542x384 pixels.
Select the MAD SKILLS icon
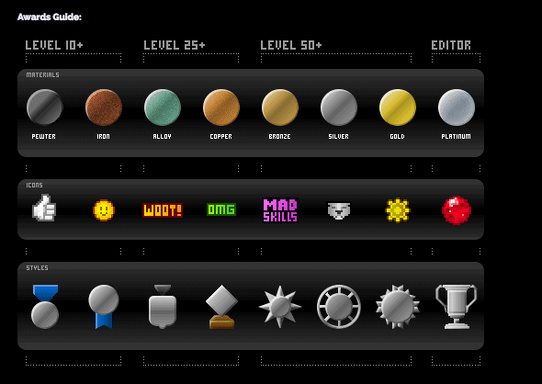click(x=280, y=210)
